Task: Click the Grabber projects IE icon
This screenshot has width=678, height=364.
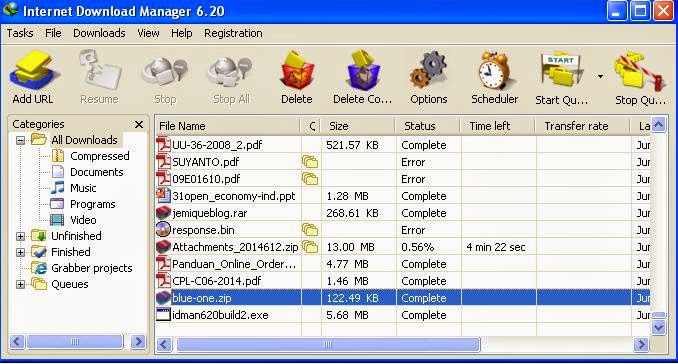Action: (x=39, y=268)
